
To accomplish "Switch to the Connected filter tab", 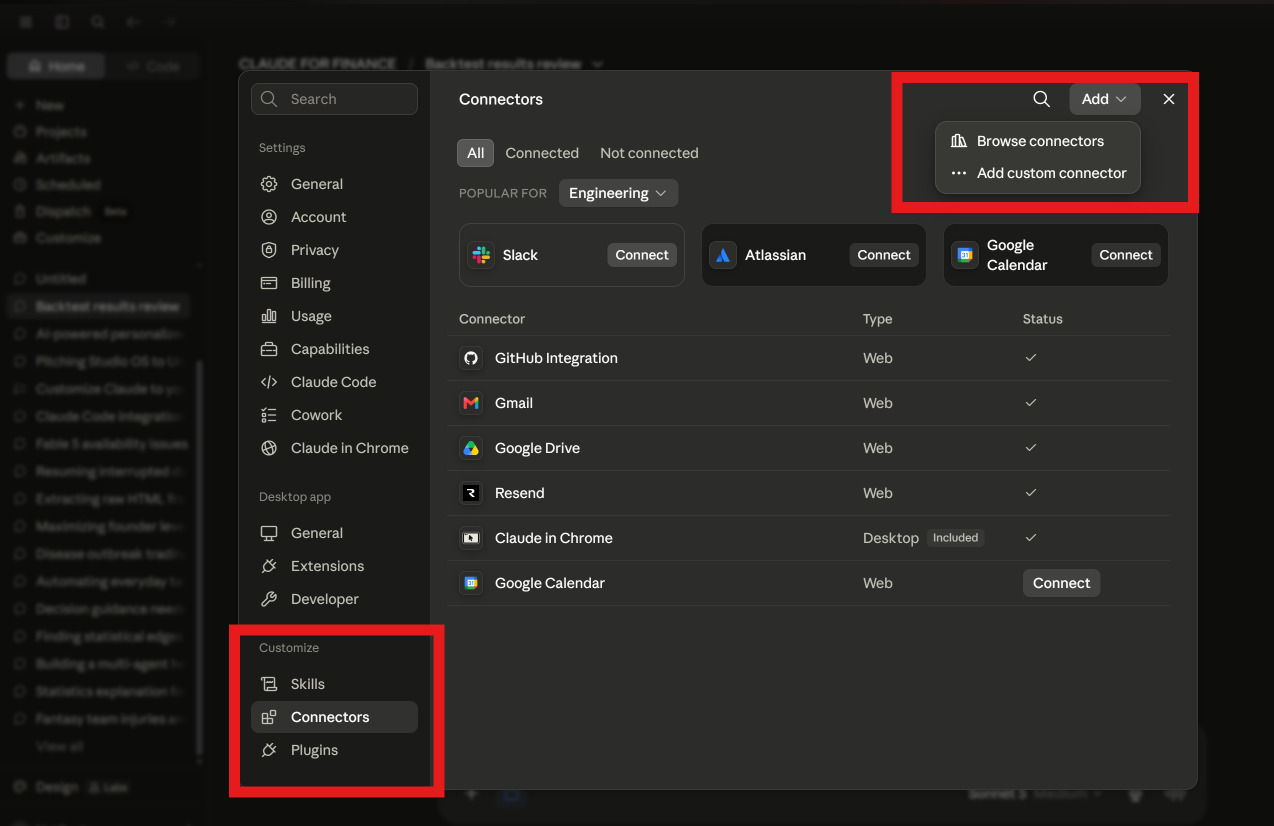I will pyautogui.click(x=542, y=153).
